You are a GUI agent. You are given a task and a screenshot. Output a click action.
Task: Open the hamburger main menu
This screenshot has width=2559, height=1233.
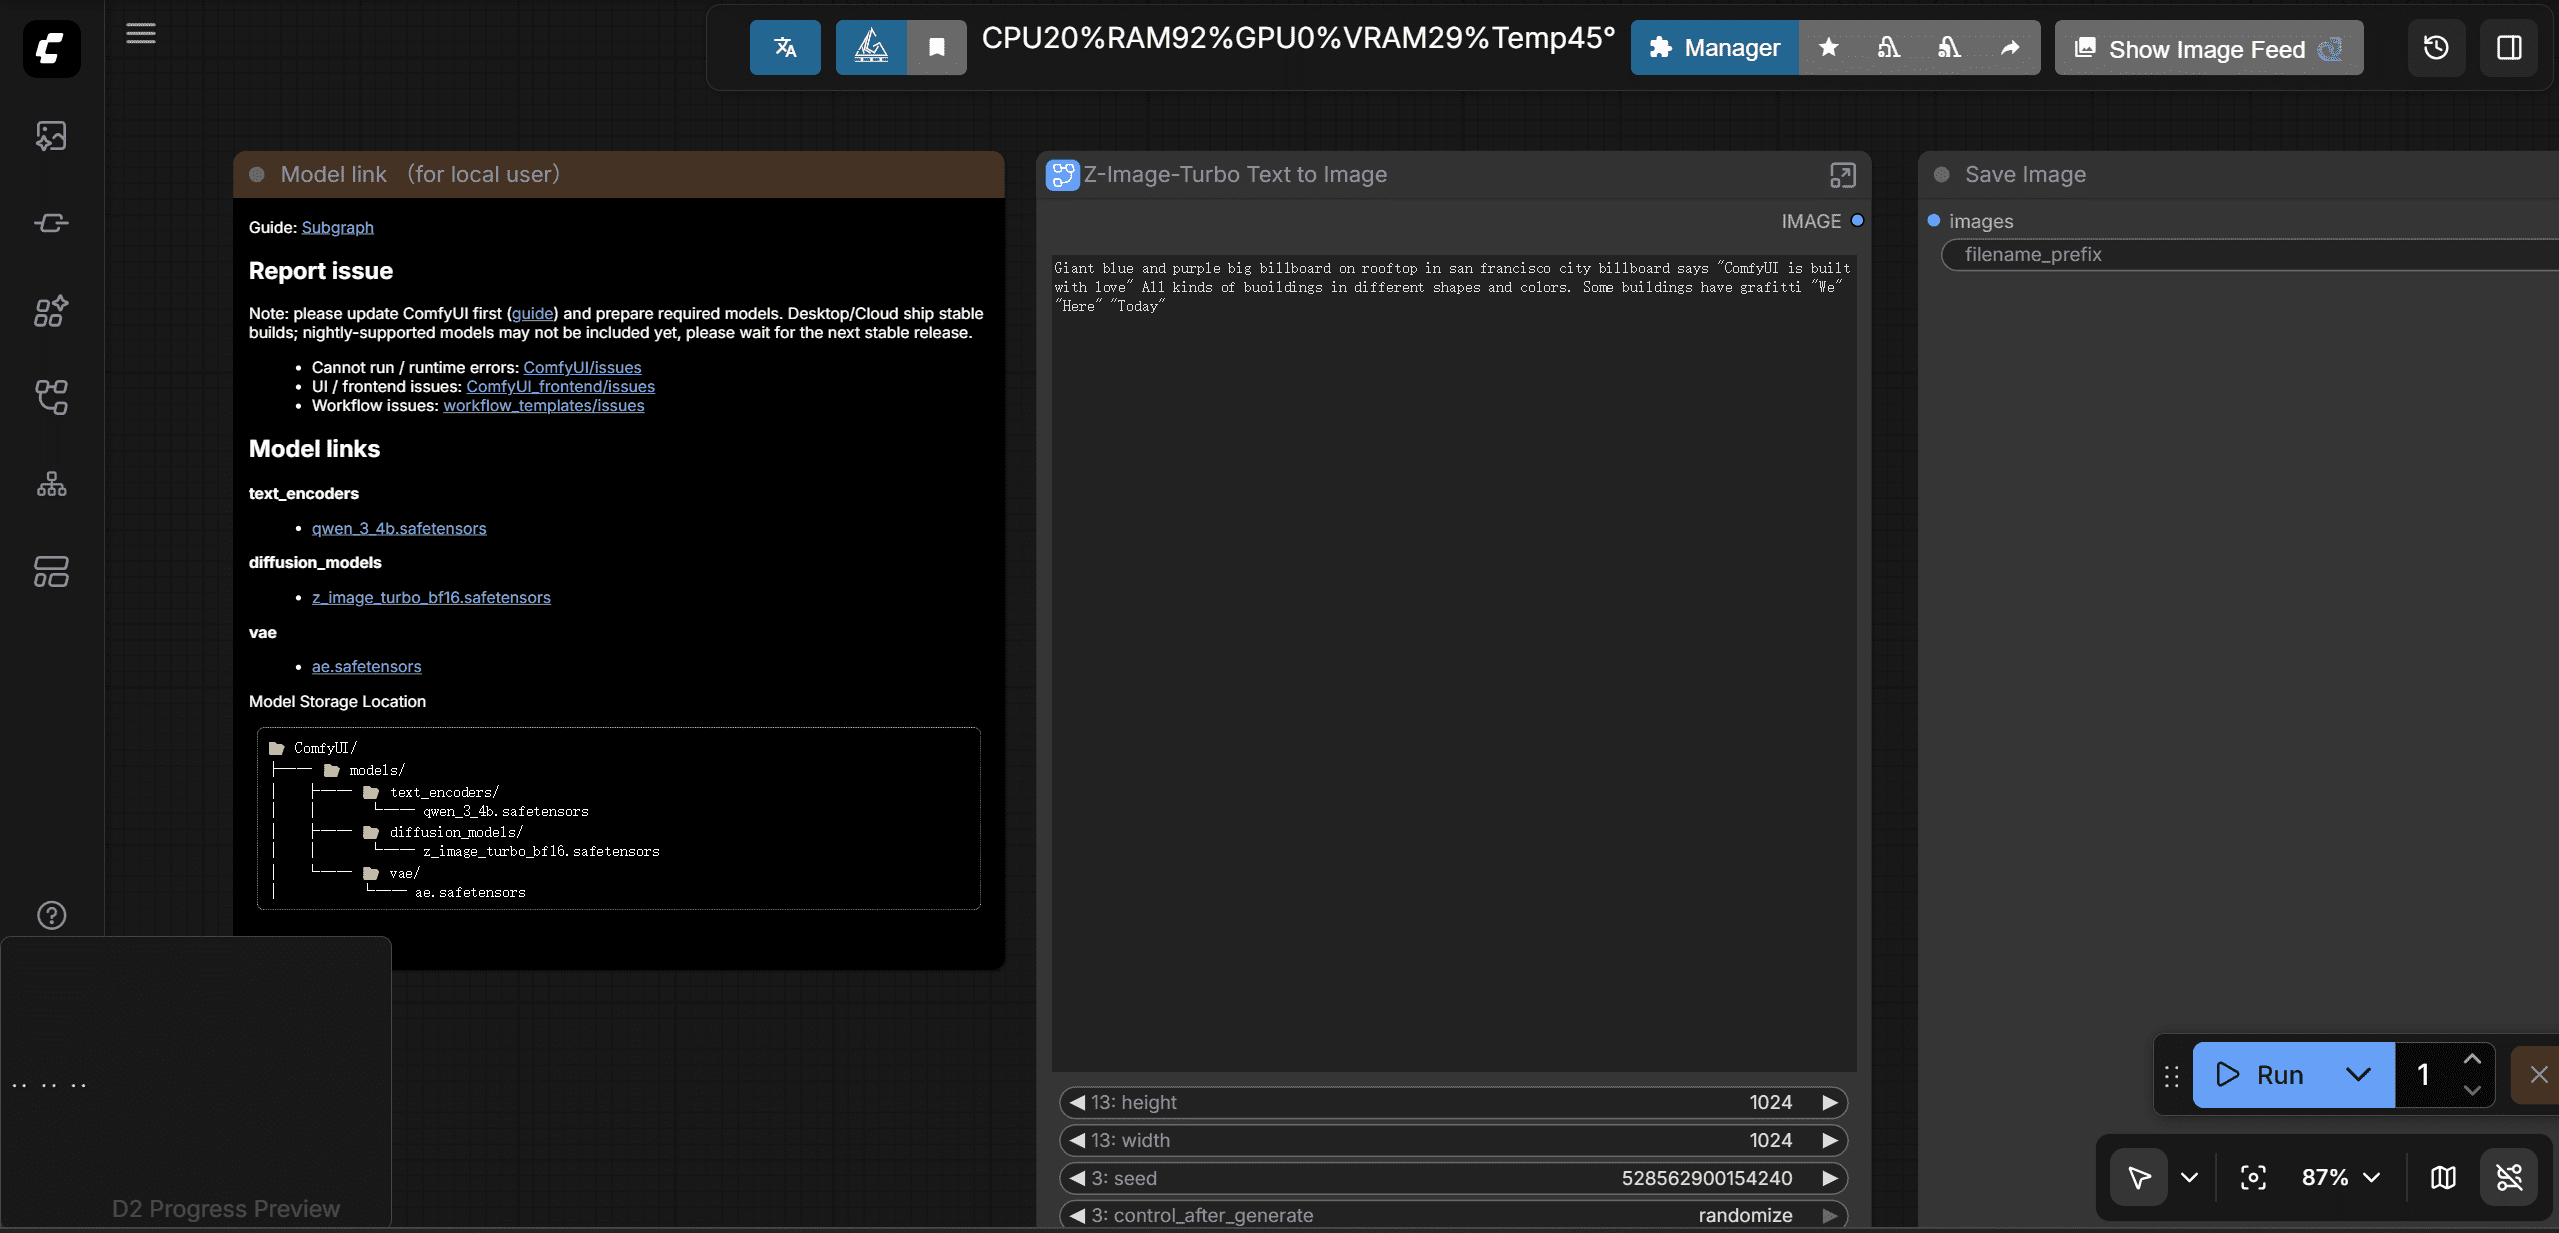[x=141, y=33]
